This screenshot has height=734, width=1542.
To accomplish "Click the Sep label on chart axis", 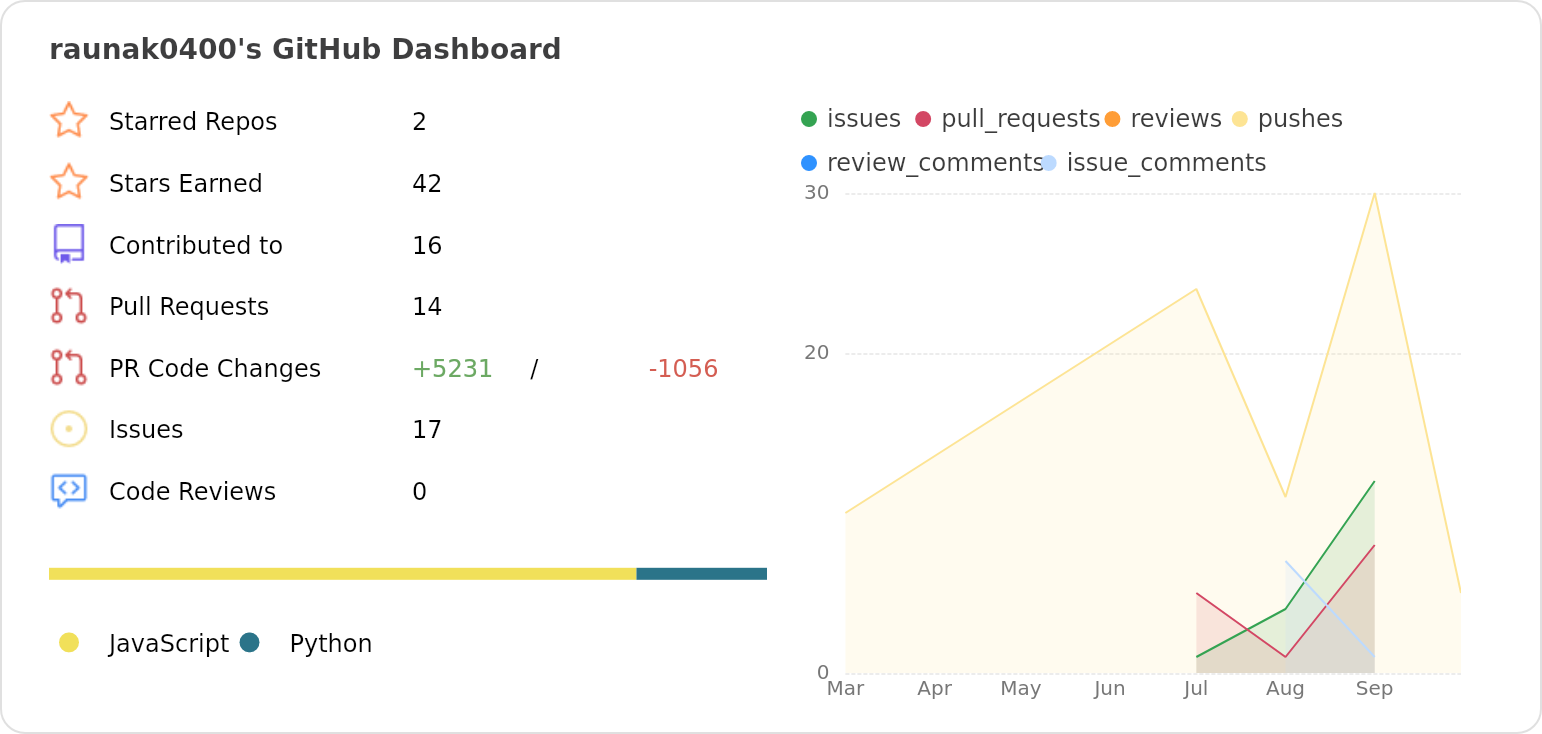I will [x=1374, y=689].
